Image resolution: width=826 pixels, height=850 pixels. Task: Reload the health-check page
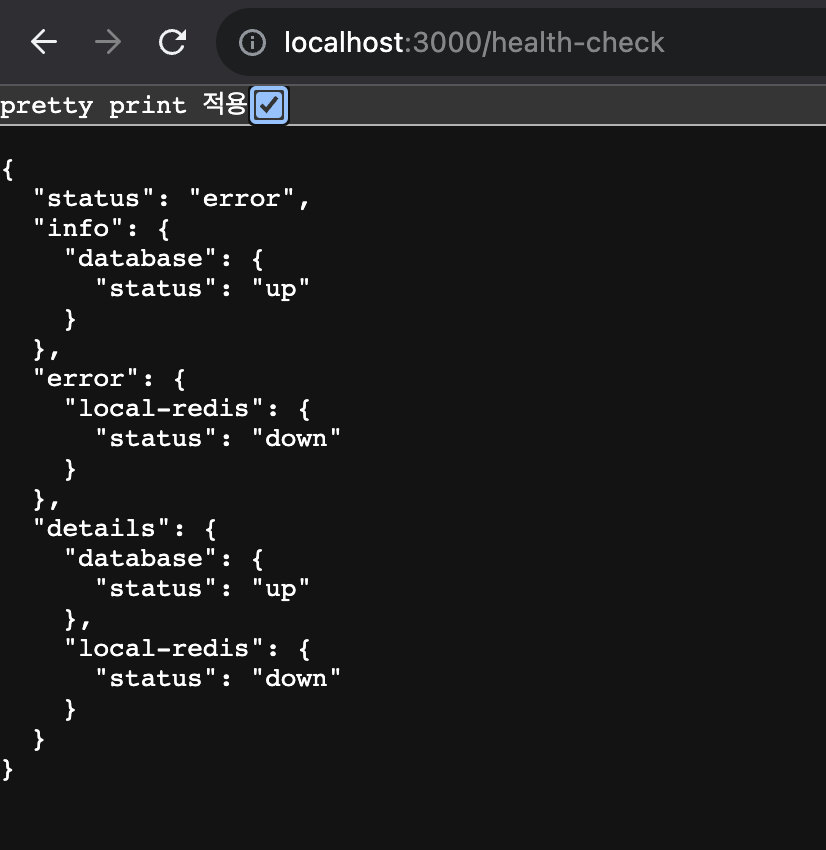(172, 42)
